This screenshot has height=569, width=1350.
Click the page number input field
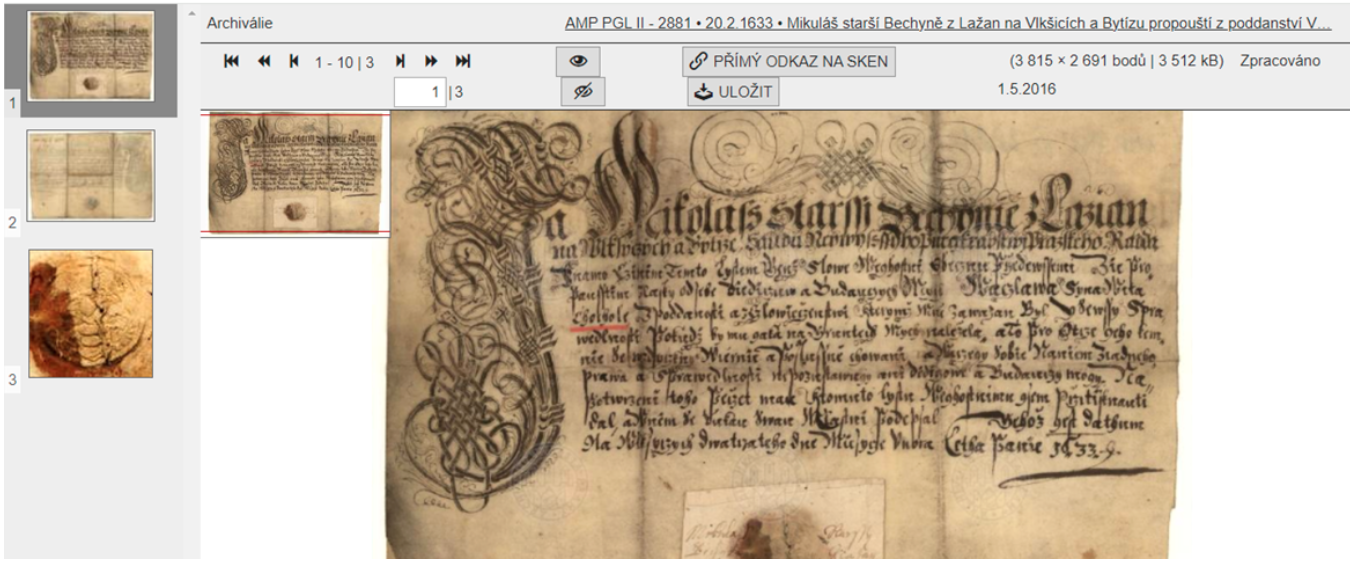click(x=419, y=92)
